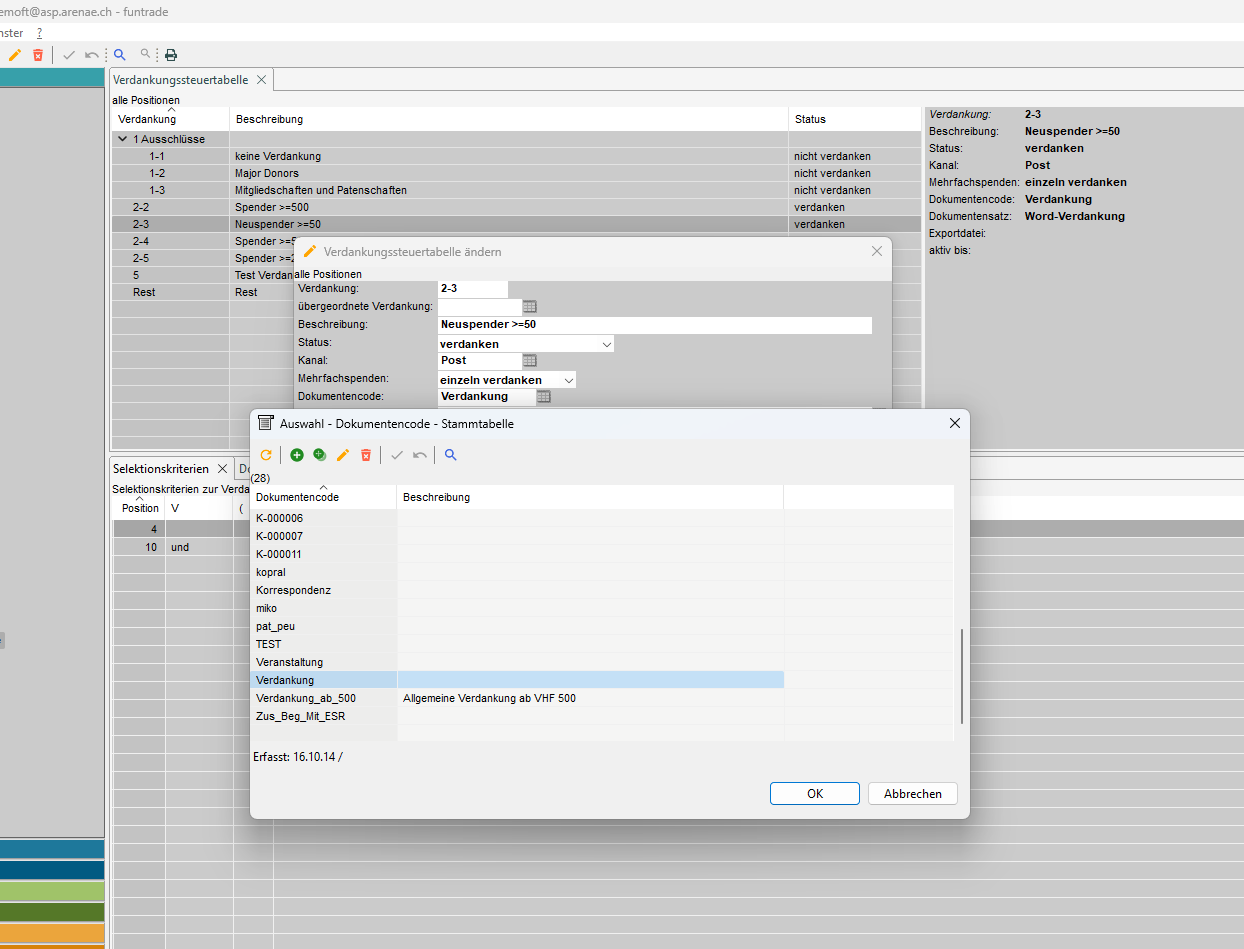Viewport: 1244px width, 949px height.
Task: Click the vertical scrollbar in the Dokumentencode list
Action: [x=962, y=676]
